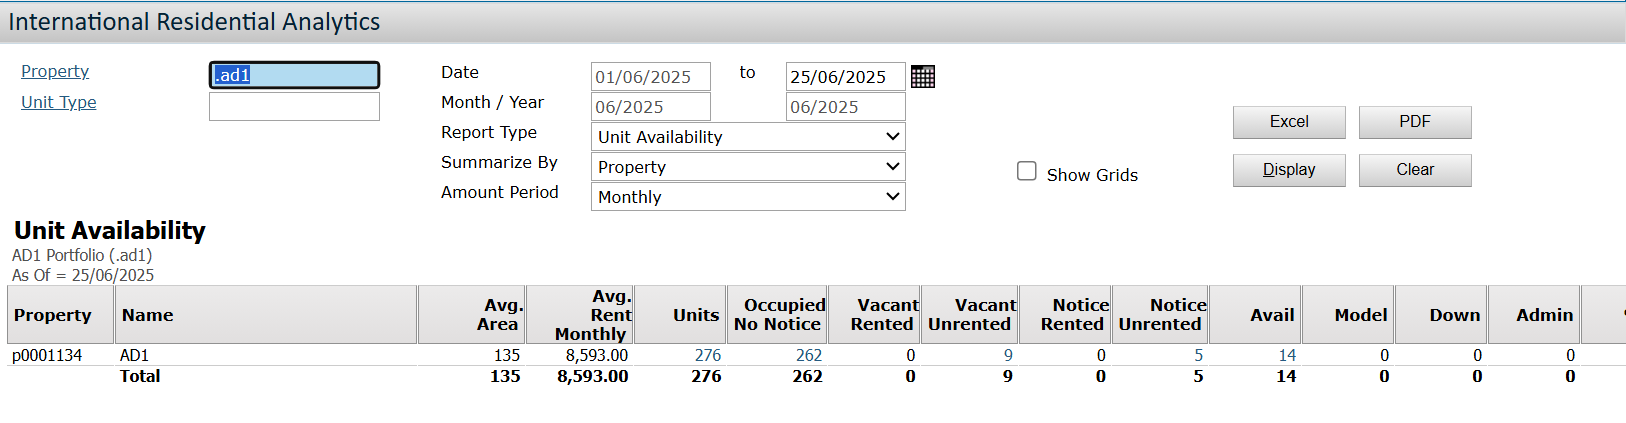The width and height of the screenshot is (1626, 423).
Task: Click the Model column header
Action: pyautogui.click(x=1349, y=315)
